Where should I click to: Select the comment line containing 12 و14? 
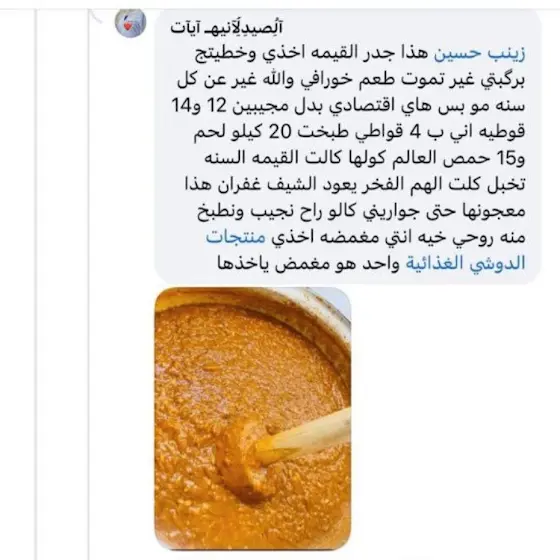(x=348, y=106)
